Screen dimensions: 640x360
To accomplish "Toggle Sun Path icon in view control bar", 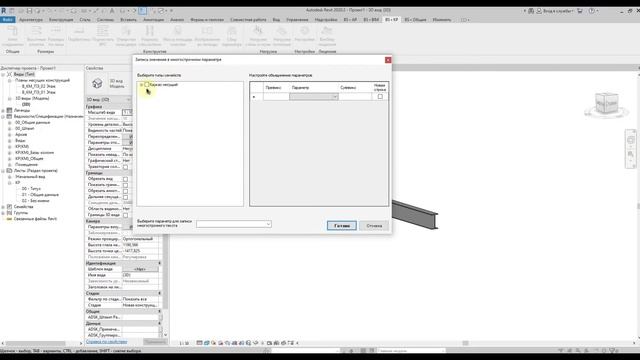I will point(213,343).
